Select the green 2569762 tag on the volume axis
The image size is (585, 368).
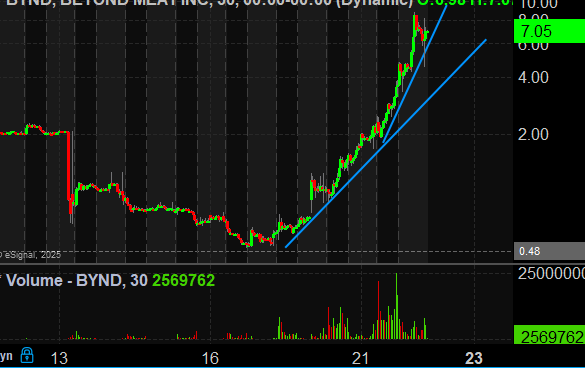click(549, 335)
